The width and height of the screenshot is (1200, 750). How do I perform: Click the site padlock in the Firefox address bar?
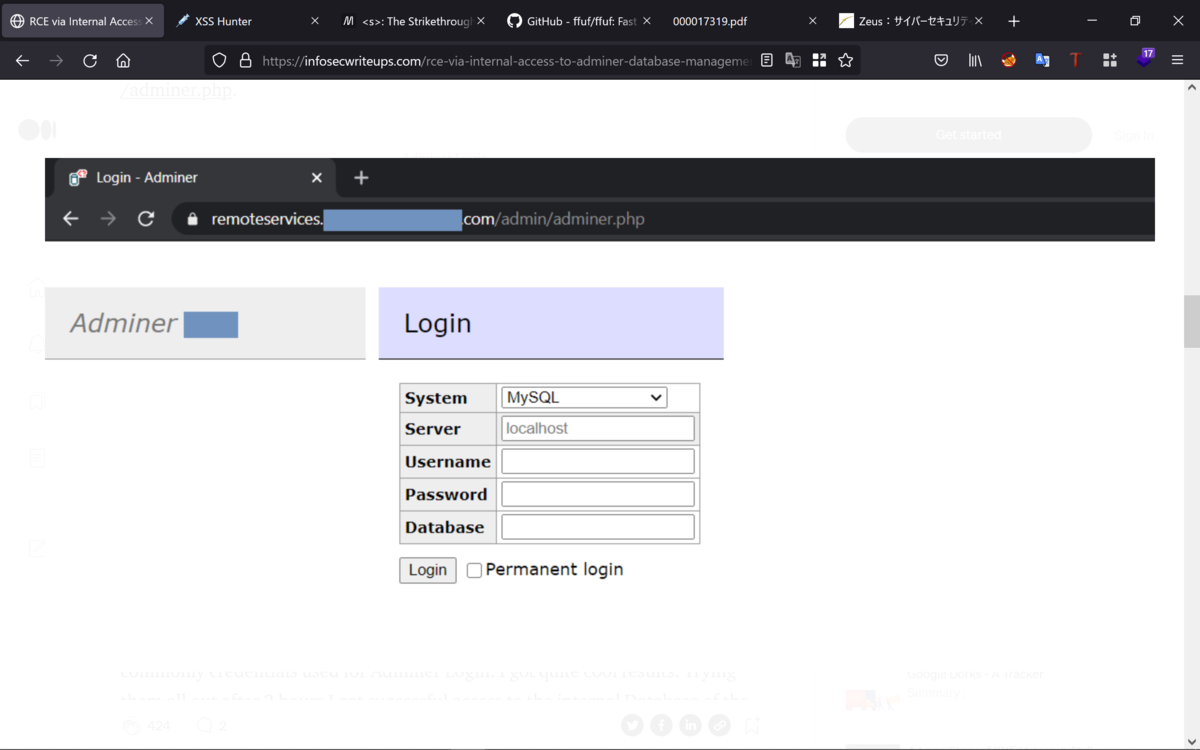[245, 61]
